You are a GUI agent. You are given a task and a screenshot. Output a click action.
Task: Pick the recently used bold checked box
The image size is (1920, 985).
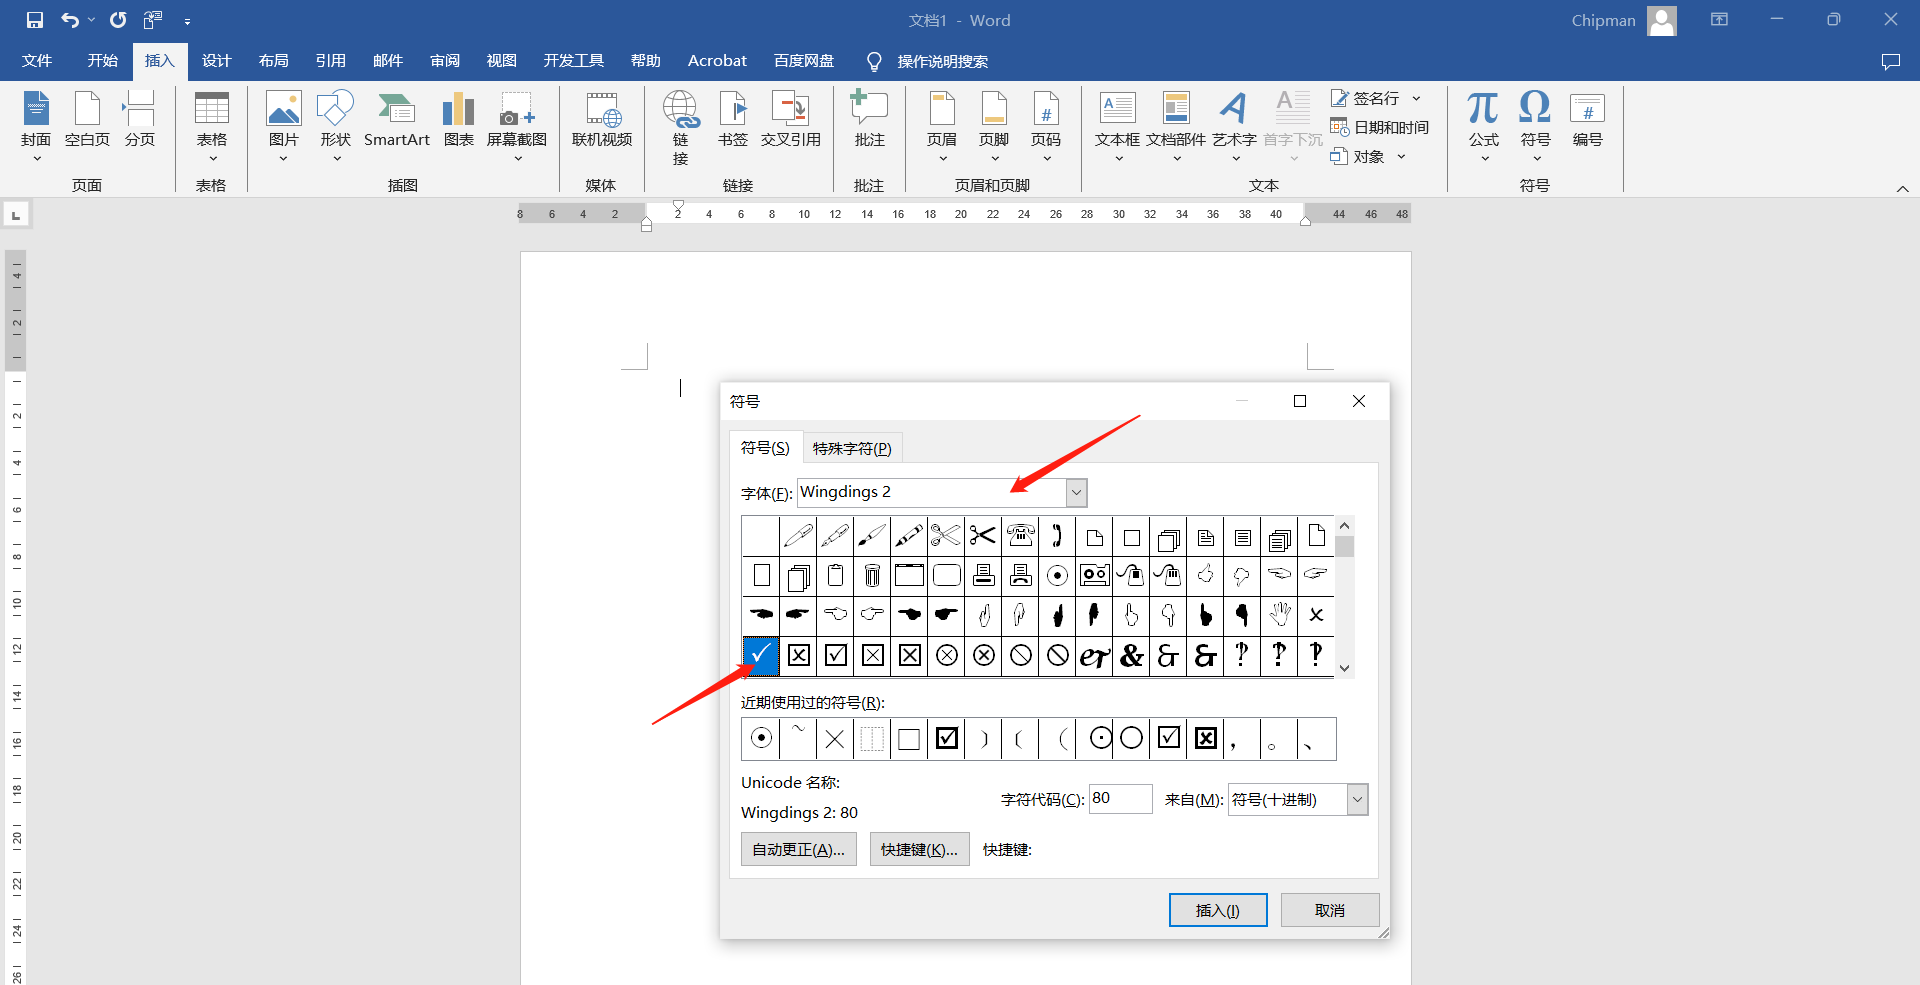pos(946,739)
